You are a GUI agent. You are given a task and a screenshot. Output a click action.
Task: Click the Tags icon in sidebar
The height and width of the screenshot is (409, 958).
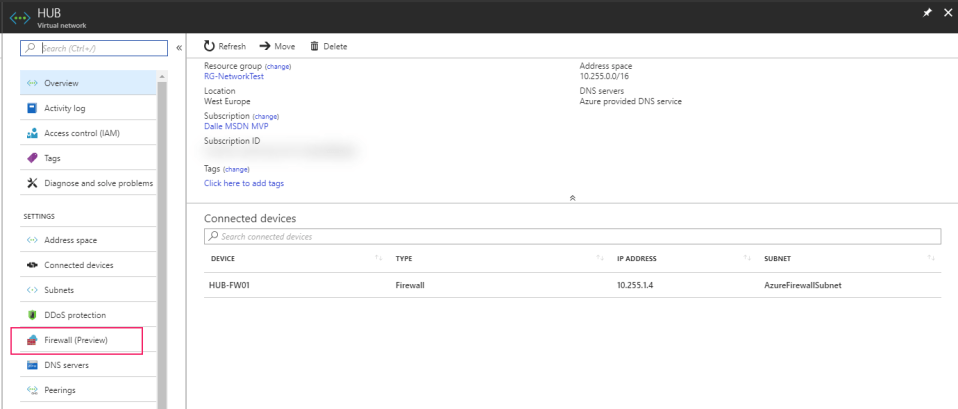32,158
